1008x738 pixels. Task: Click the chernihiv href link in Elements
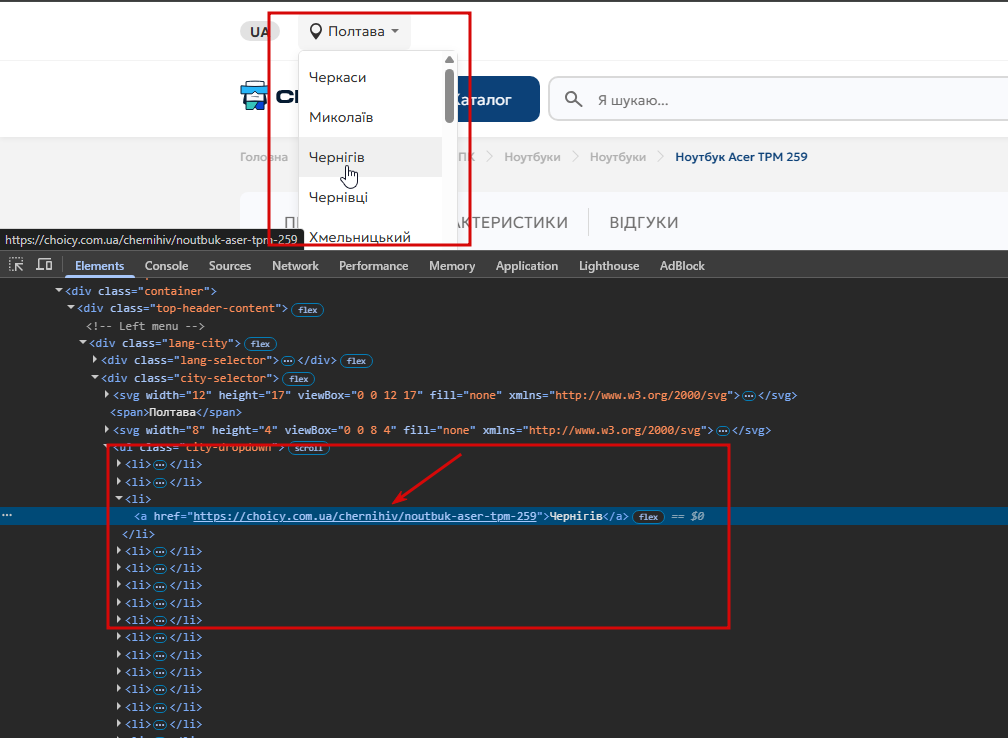364,516
